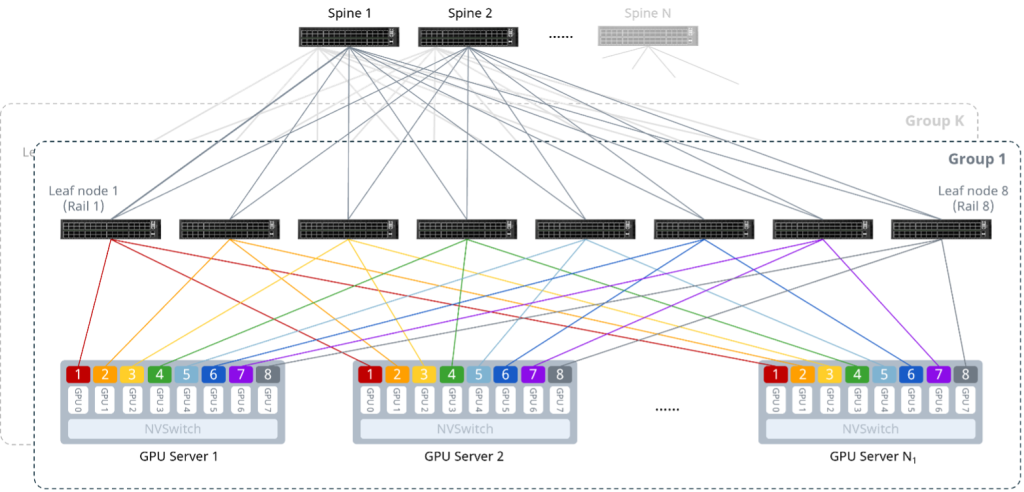
Task: Select NVSwitch bar in GPU Server N1
Action: coord(871,429)
